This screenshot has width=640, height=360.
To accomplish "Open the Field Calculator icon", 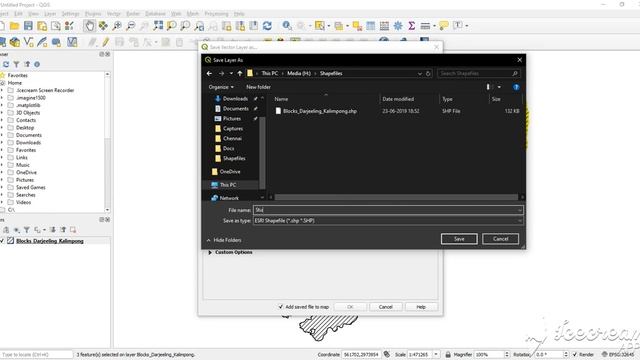I will (384, 26).
